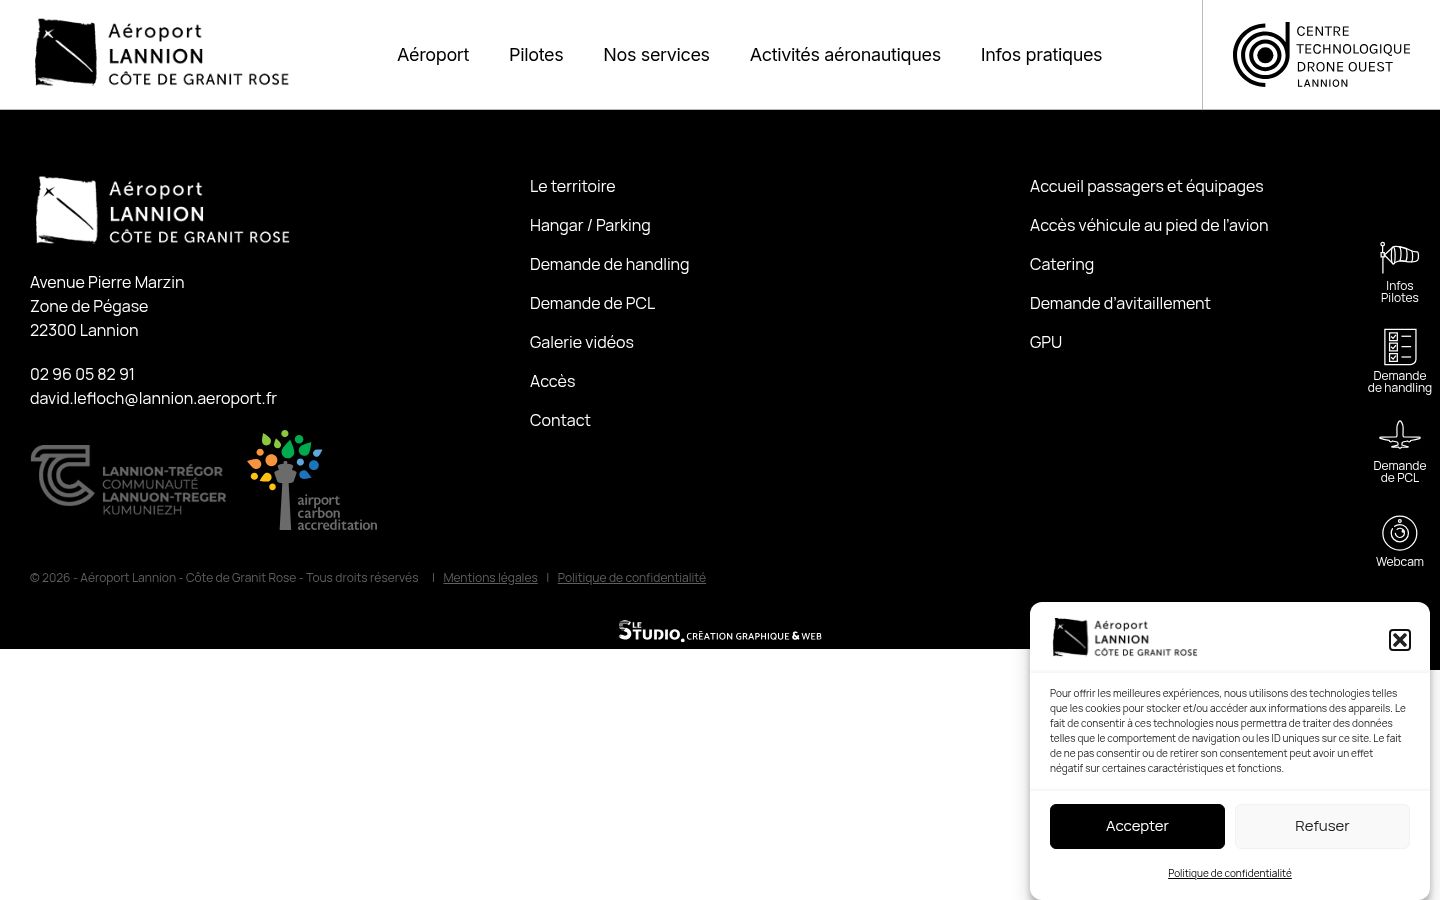Open the Mentions légales footer link

click(x=490, y=578)
